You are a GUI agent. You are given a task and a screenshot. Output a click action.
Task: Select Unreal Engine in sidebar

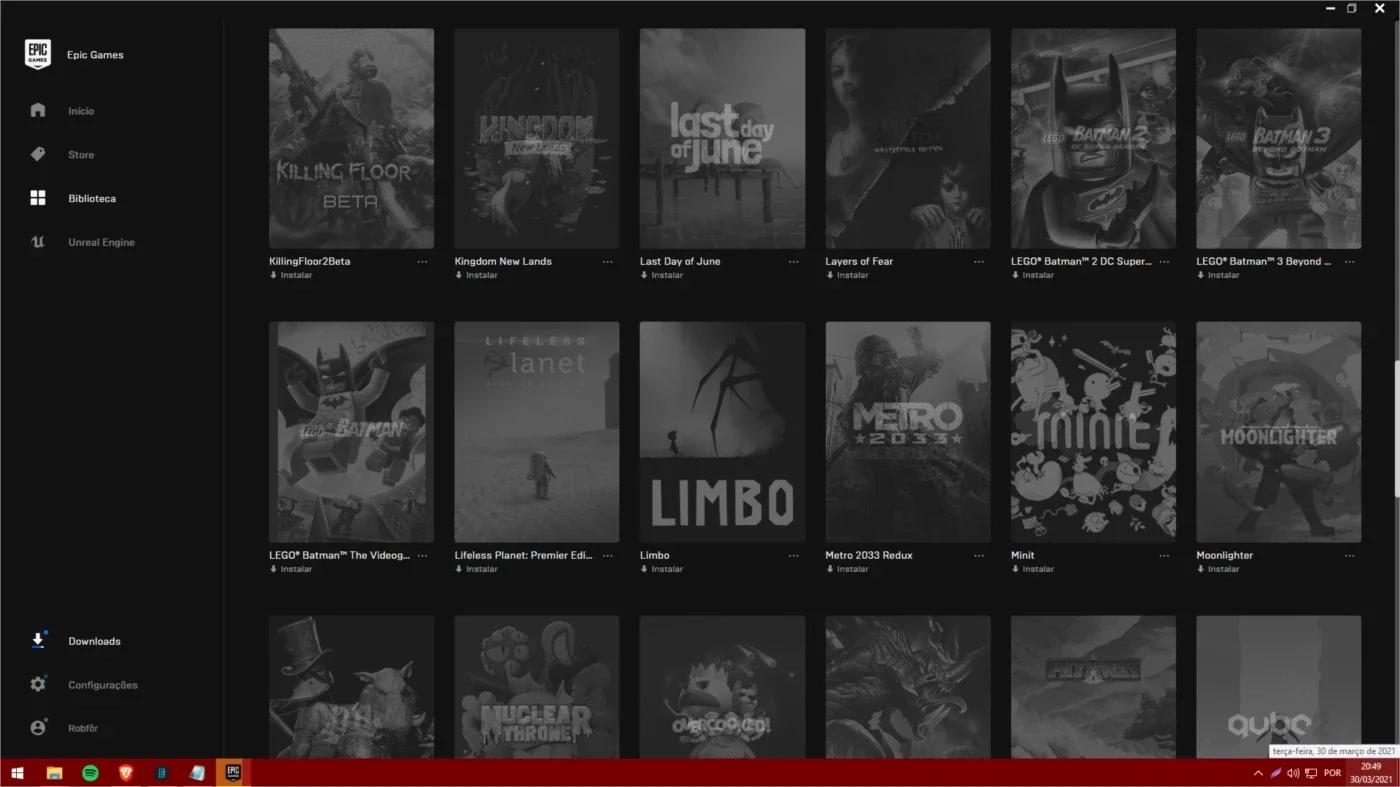[101, 243]
